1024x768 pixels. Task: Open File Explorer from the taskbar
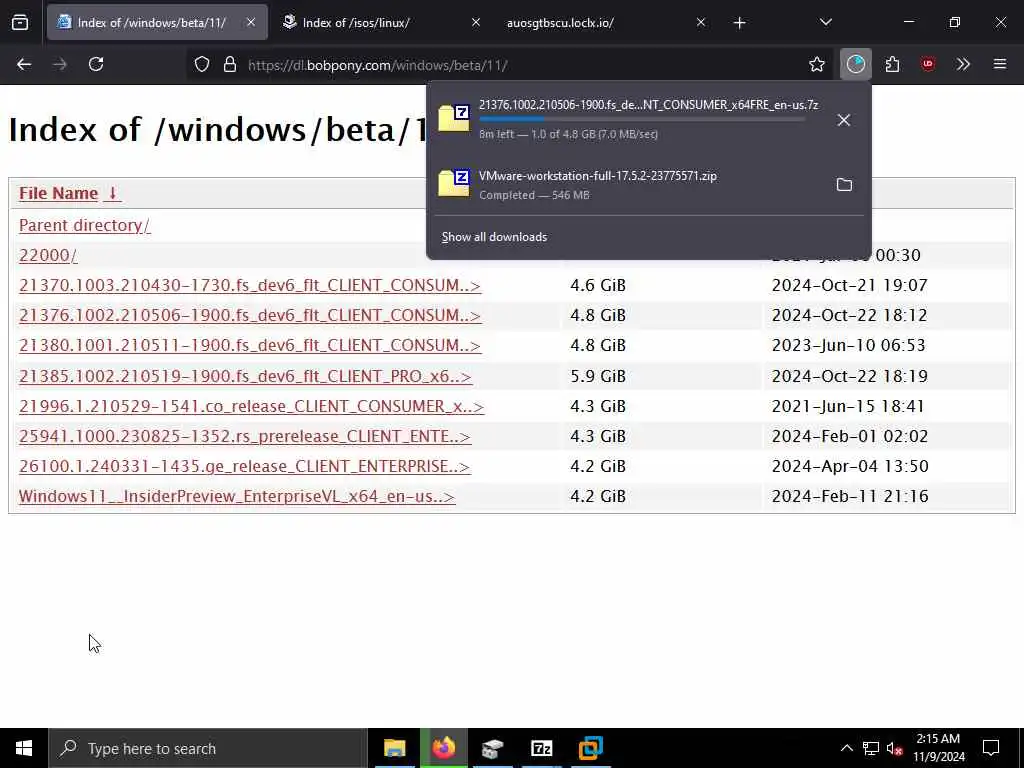(x=394, y=748)
